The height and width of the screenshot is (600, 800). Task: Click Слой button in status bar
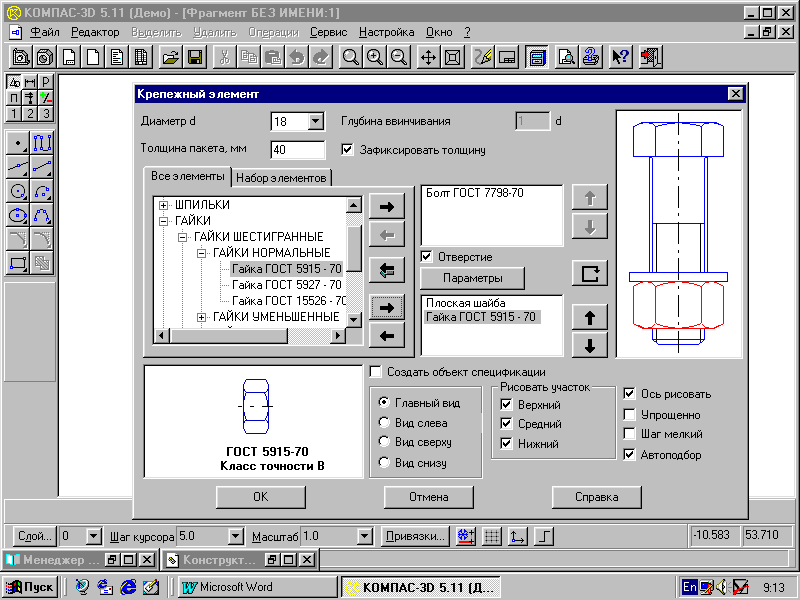[35, 536]
